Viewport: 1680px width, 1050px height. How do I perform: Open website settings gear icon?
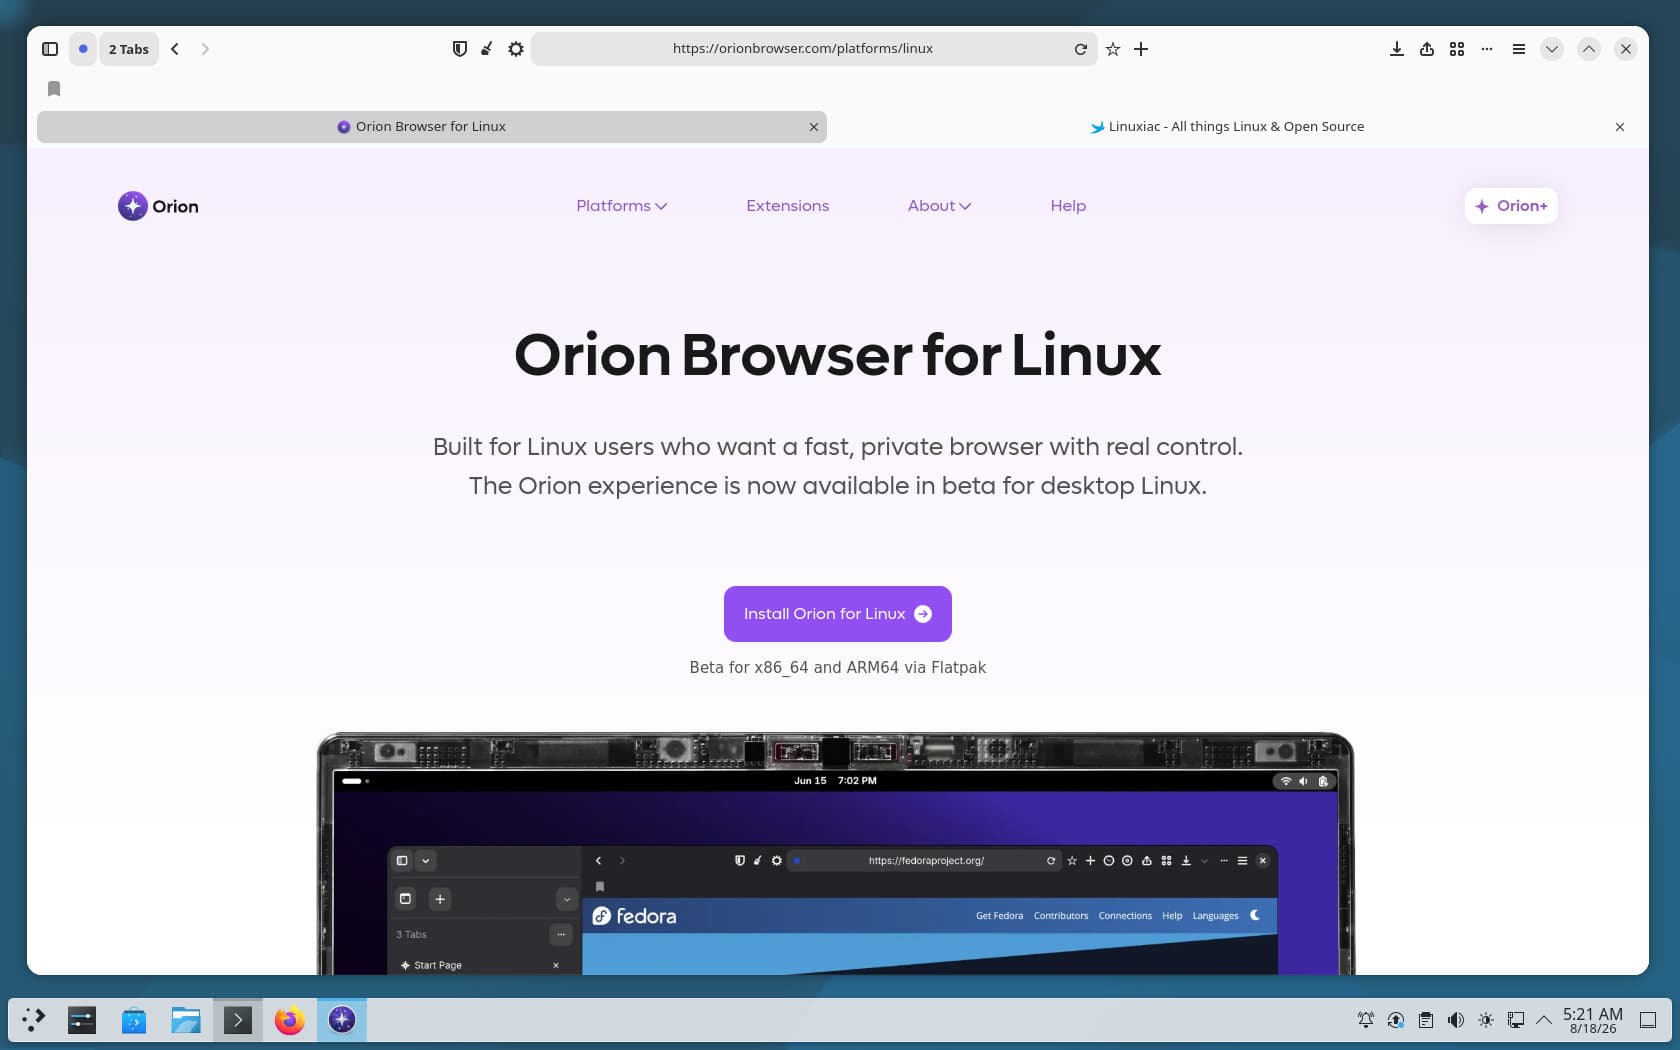click(x=516, y=49)
